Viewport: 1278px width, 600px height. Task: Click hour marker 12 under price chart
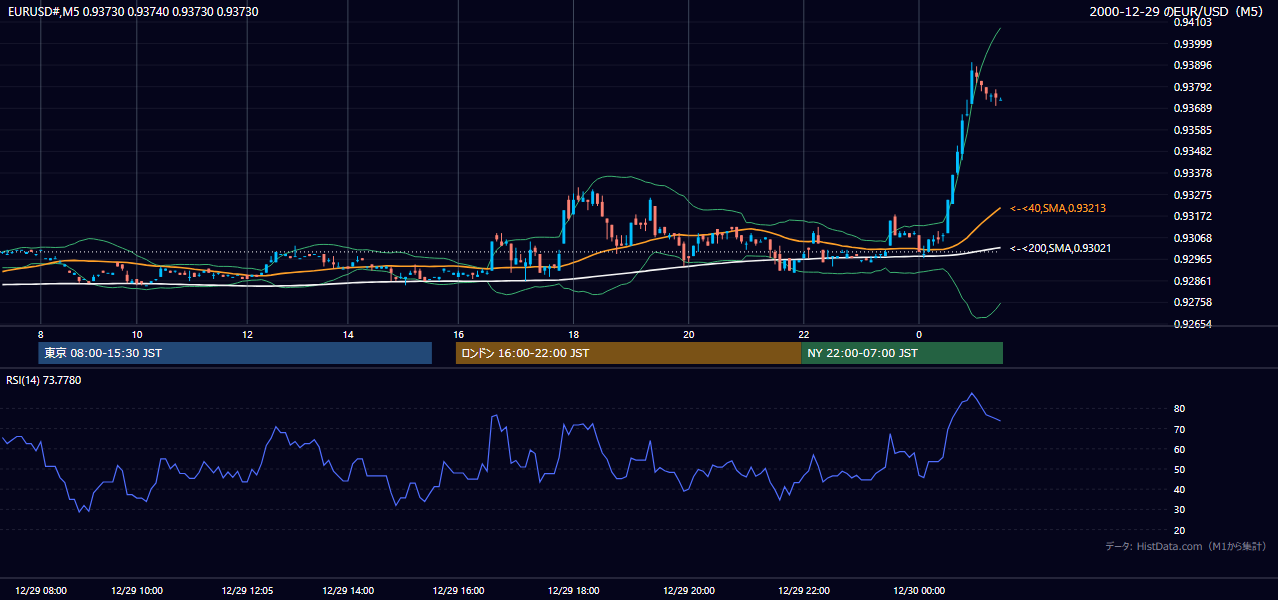pos(246,334)
